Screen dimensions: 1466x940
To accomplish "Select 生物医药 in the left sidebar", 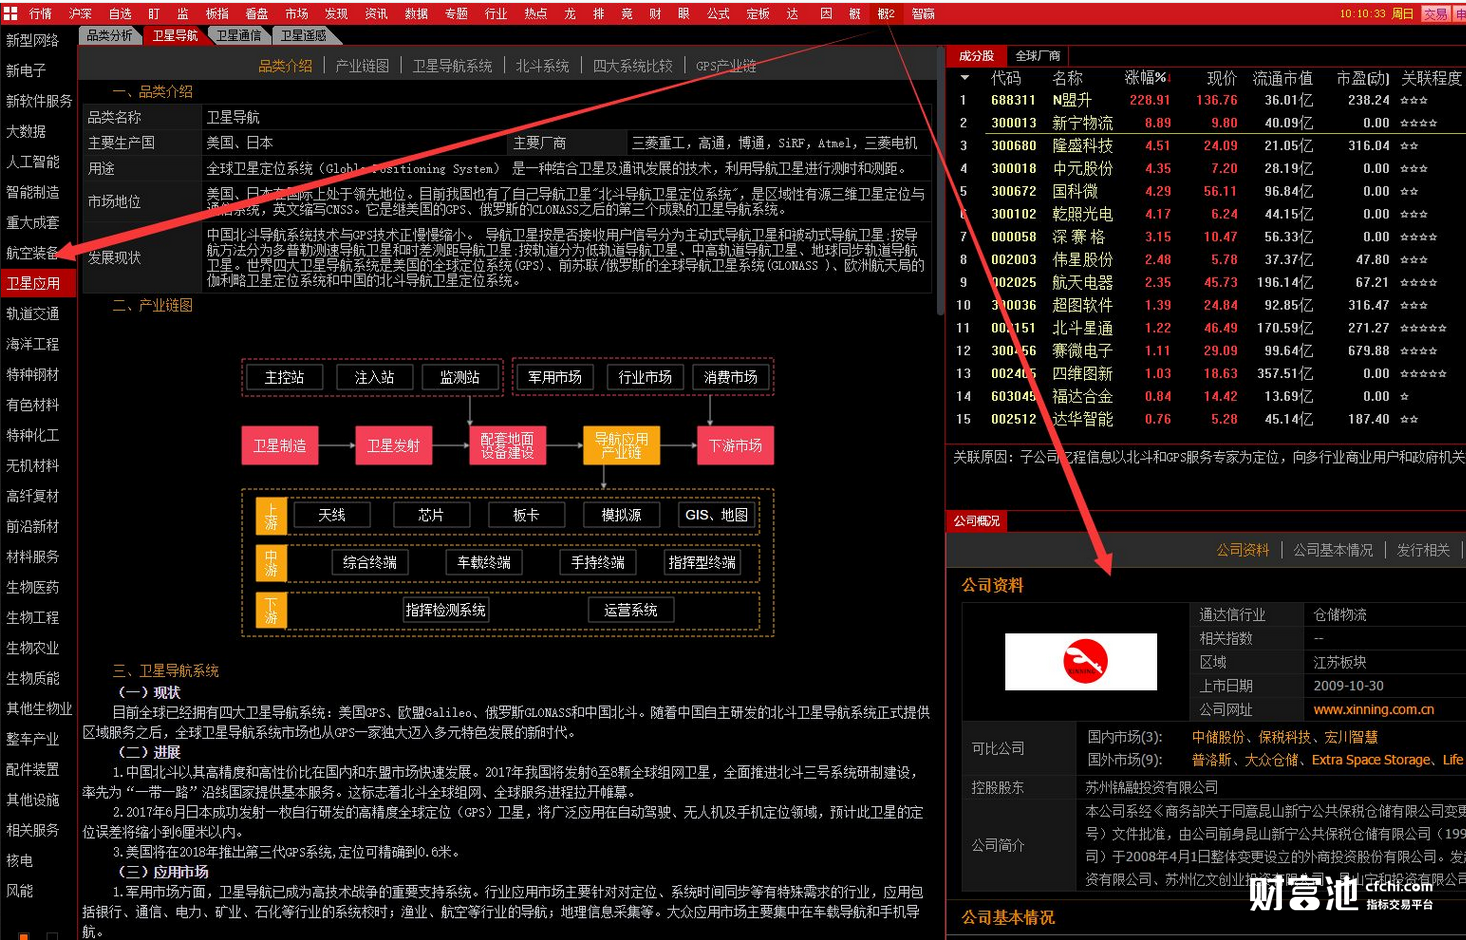I will (x=33, y=587).
